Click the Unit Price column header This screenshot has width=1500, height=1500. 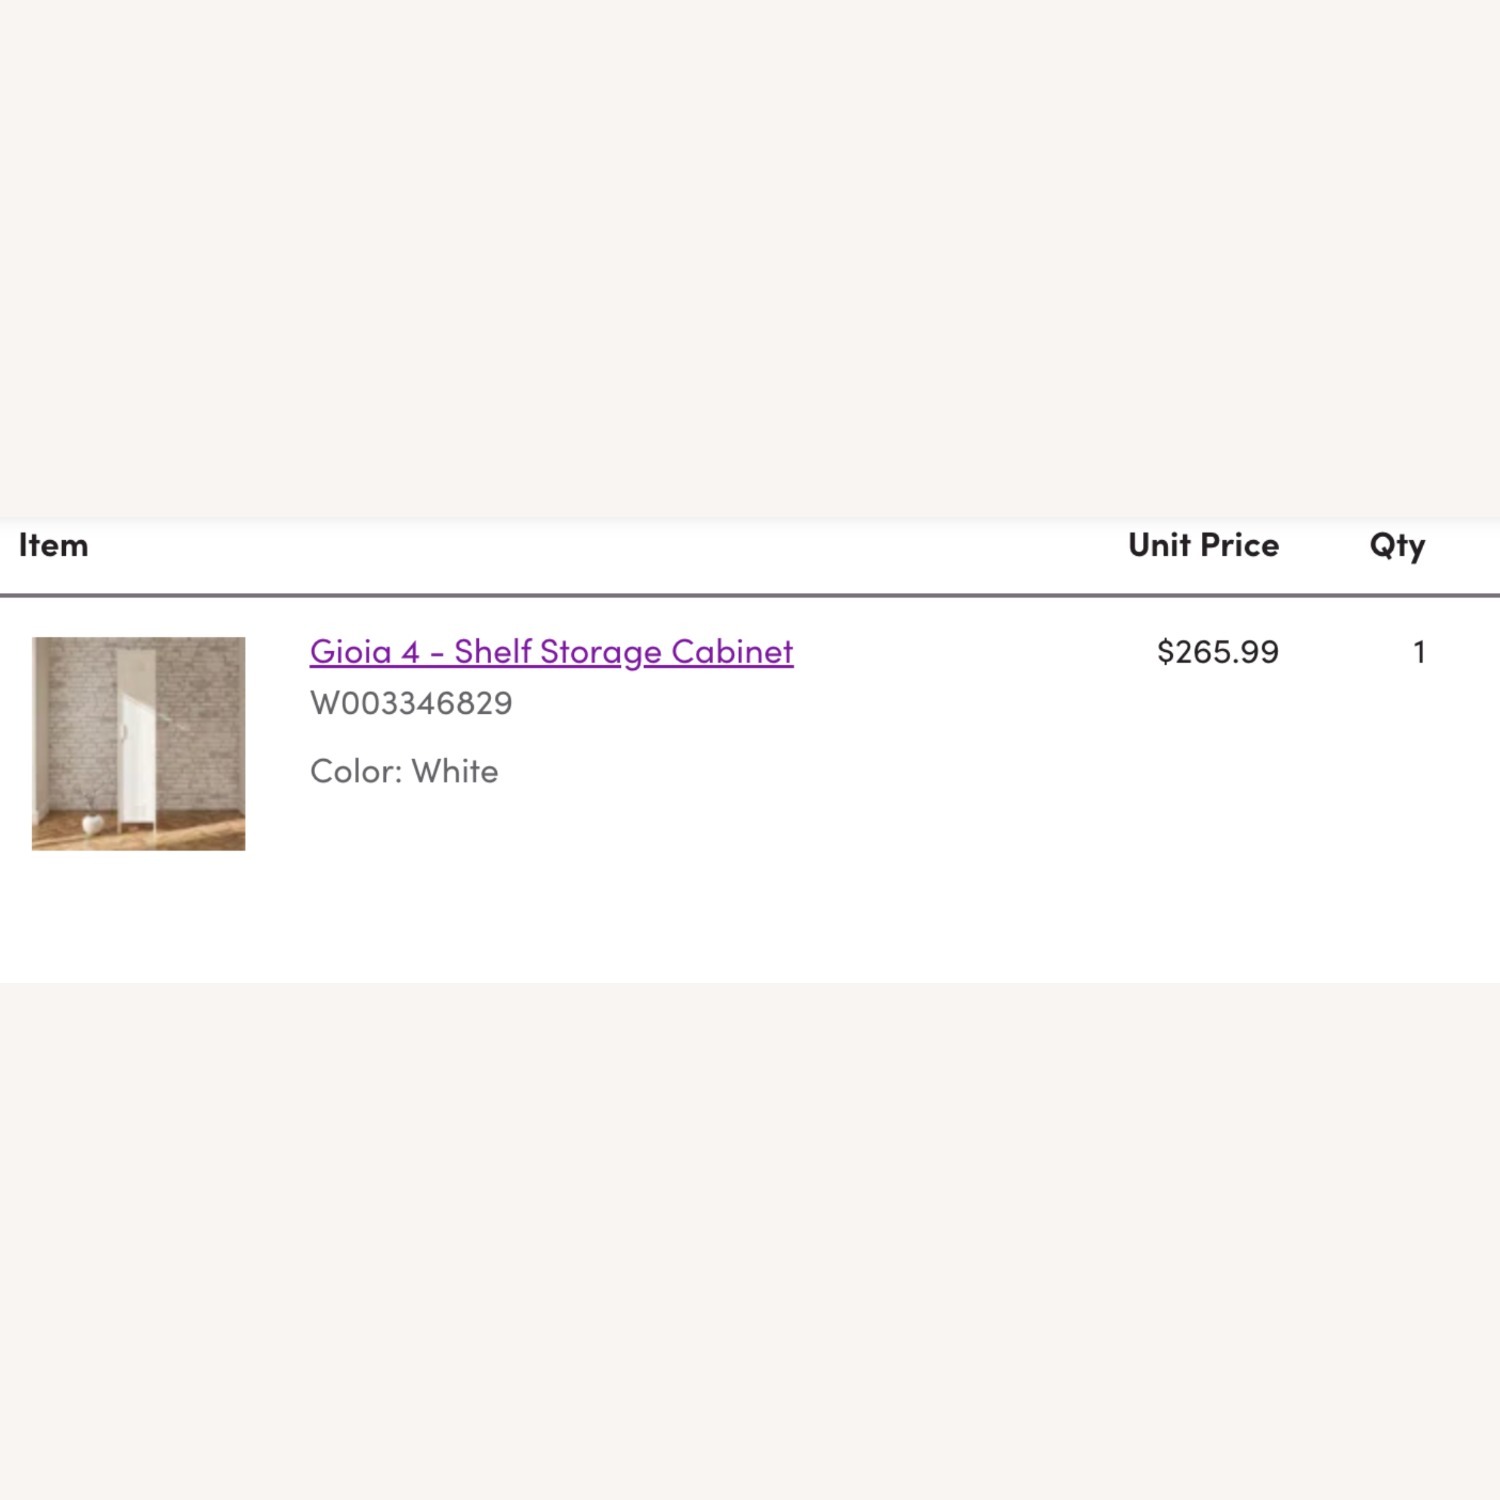click(x=1203, y=545)
